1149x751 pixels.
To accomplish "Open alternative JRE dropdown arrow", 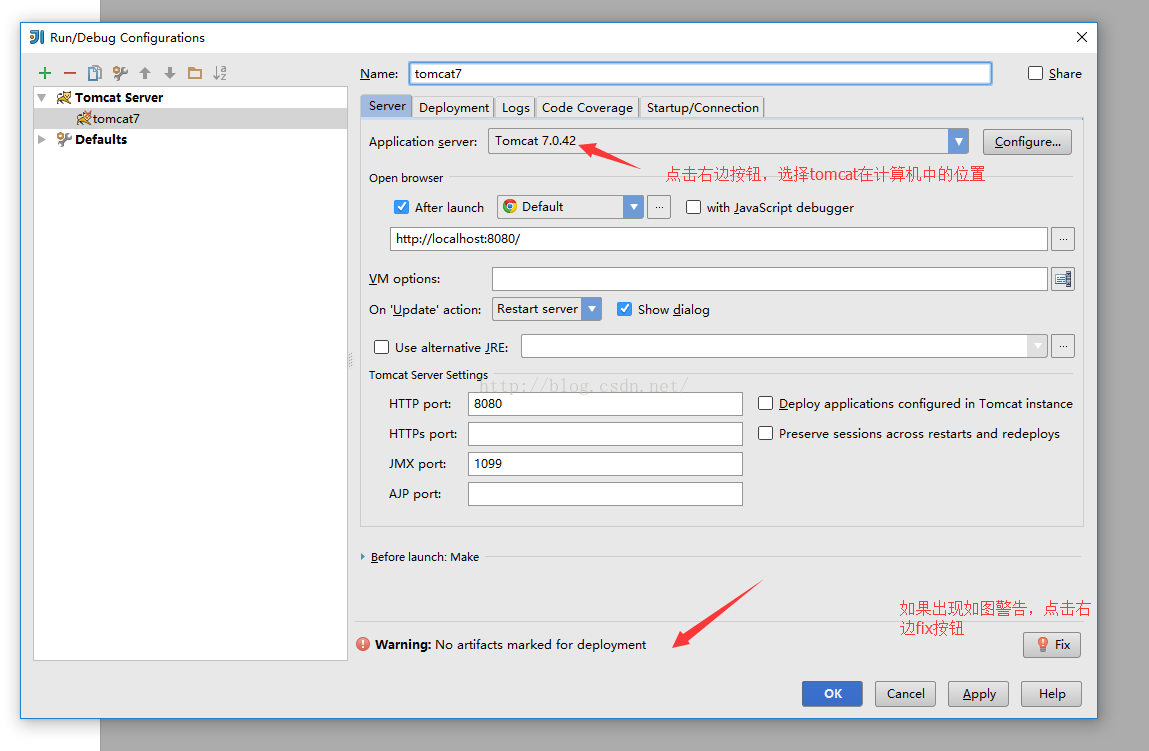I will [x=1037, y=346].
